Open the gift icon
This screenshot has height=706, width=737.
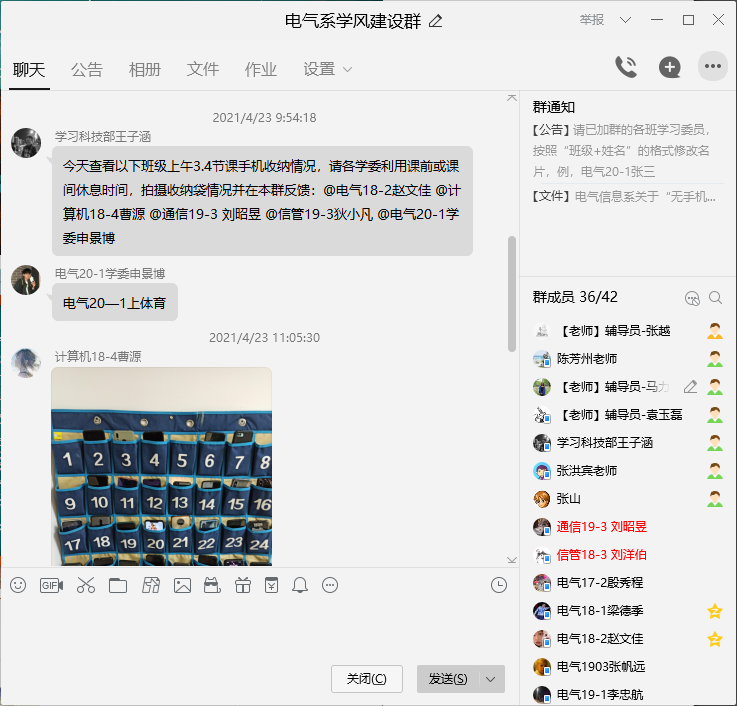pos(243,585)
